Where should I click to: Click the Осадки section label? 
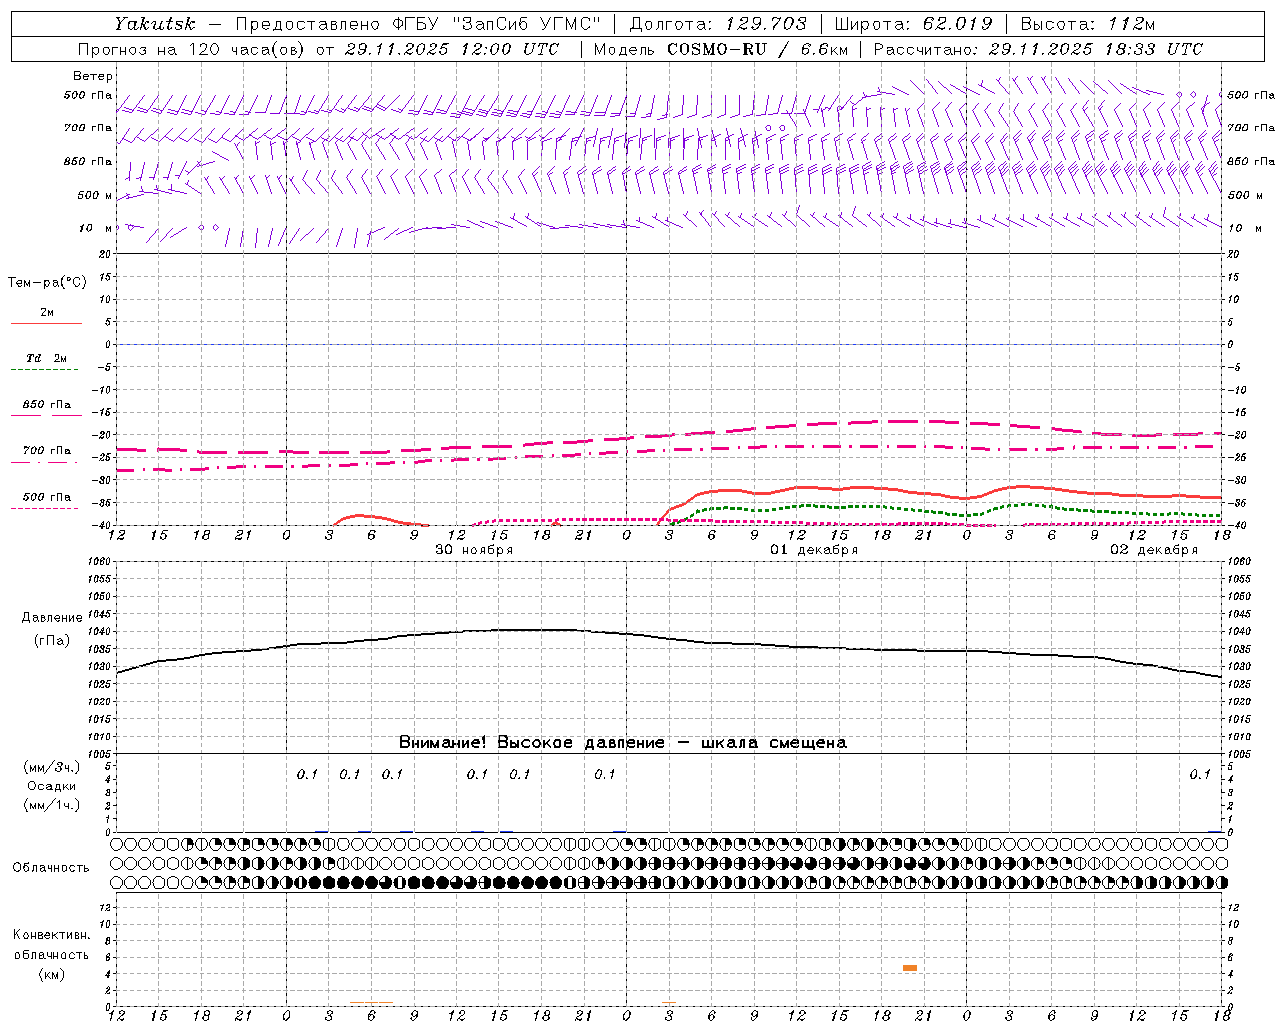[x=52, y=787]
